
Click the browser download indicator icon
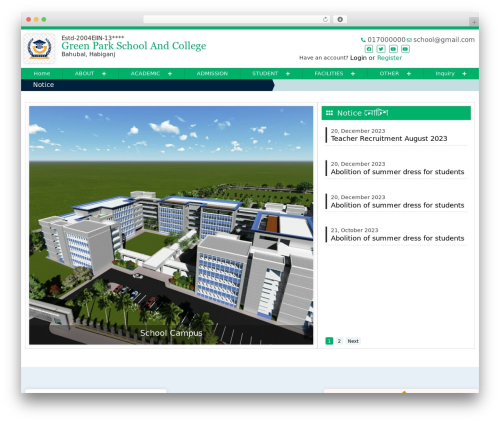340,19
